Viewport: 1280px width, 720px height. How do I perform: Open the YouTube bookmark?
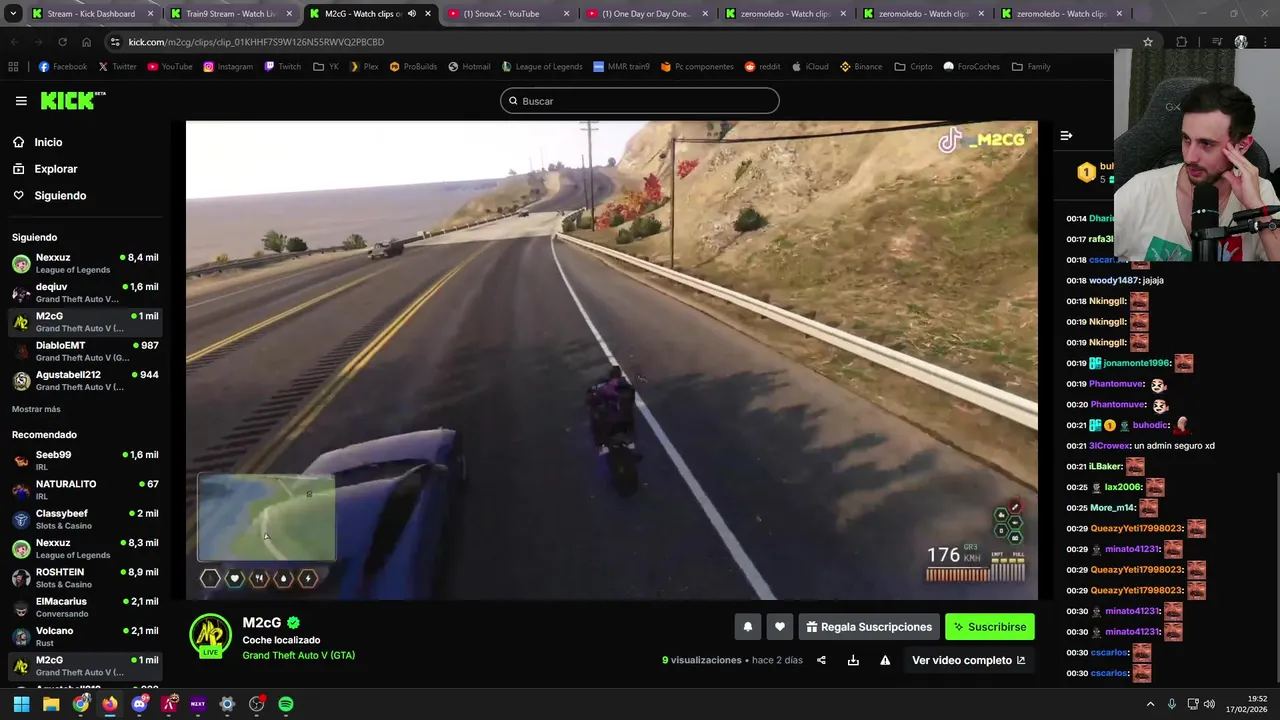pyautogui.click(x=169, y=67)
